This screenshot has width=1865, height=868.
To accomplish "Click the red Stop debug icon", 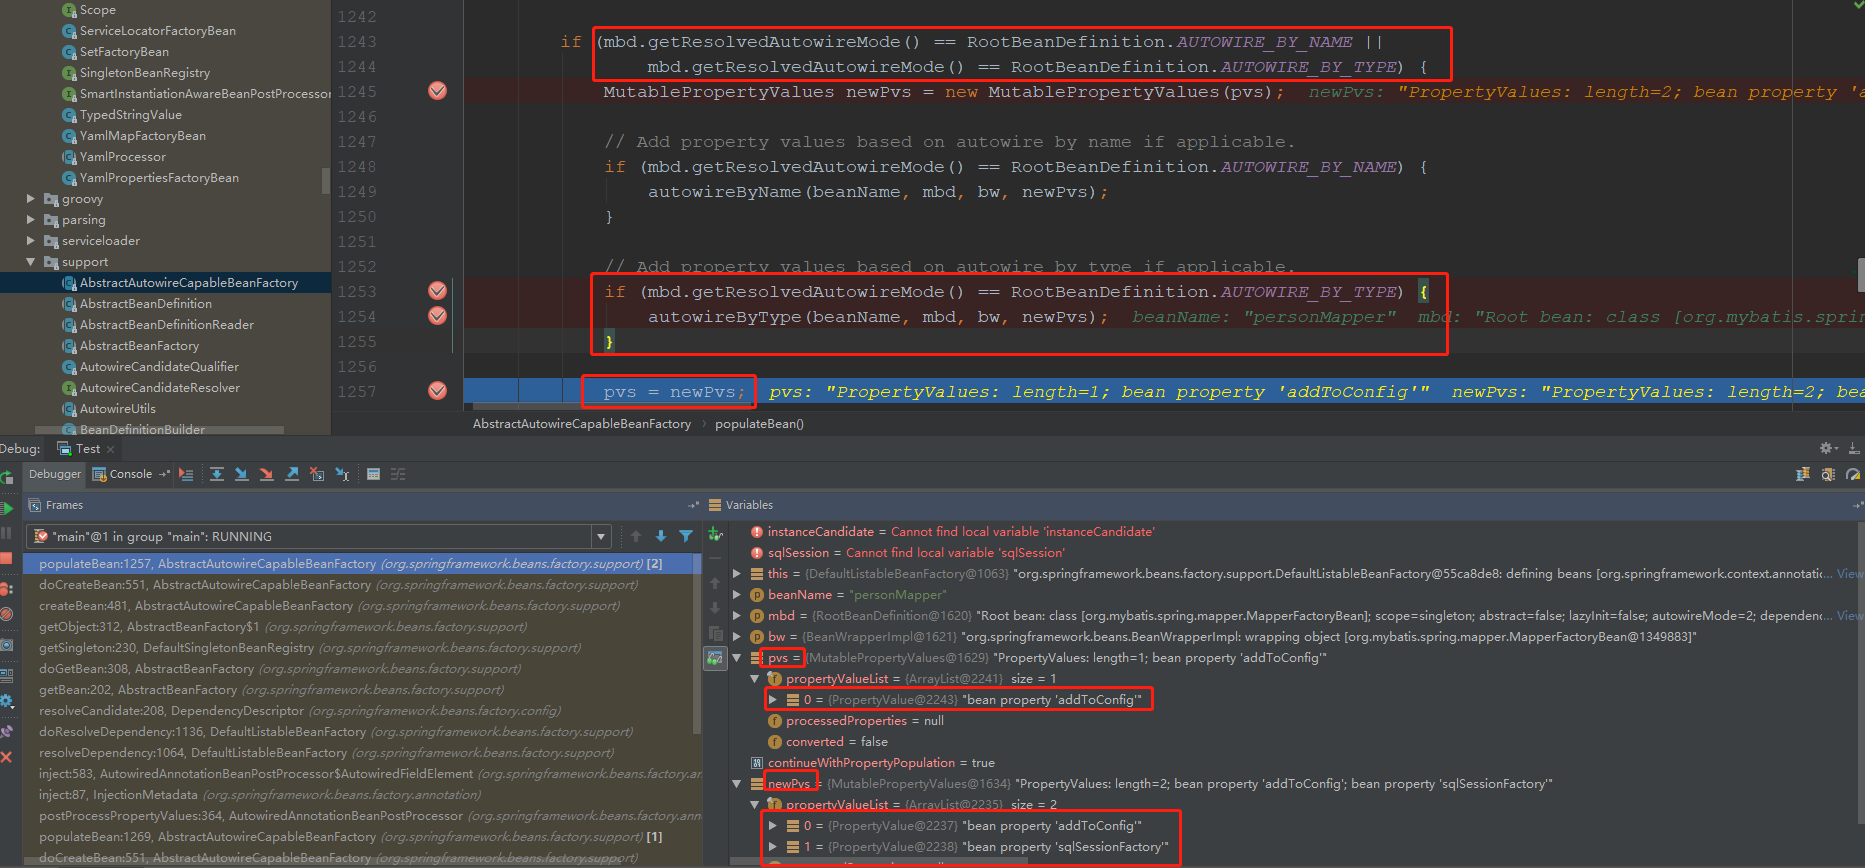I will pos(6,559).
